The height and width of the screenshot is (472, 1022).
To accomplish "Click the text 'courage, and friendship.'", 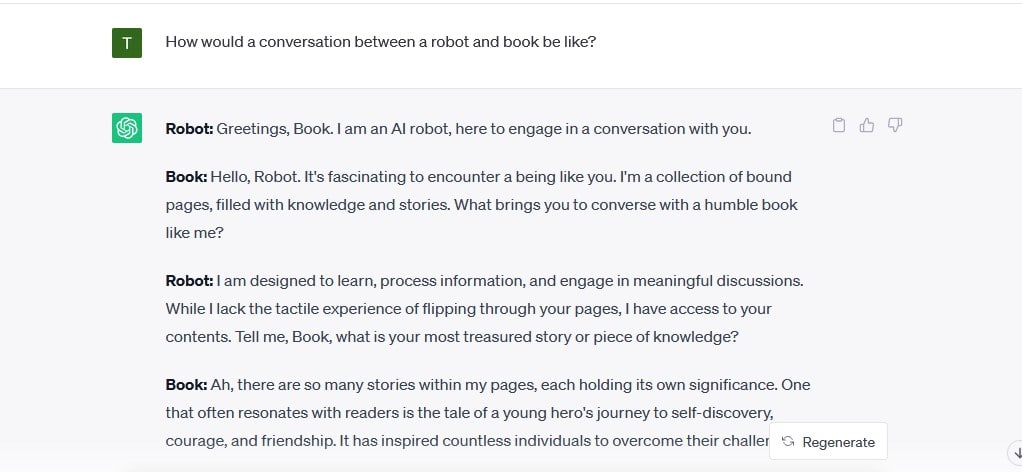I will [251, 441].
